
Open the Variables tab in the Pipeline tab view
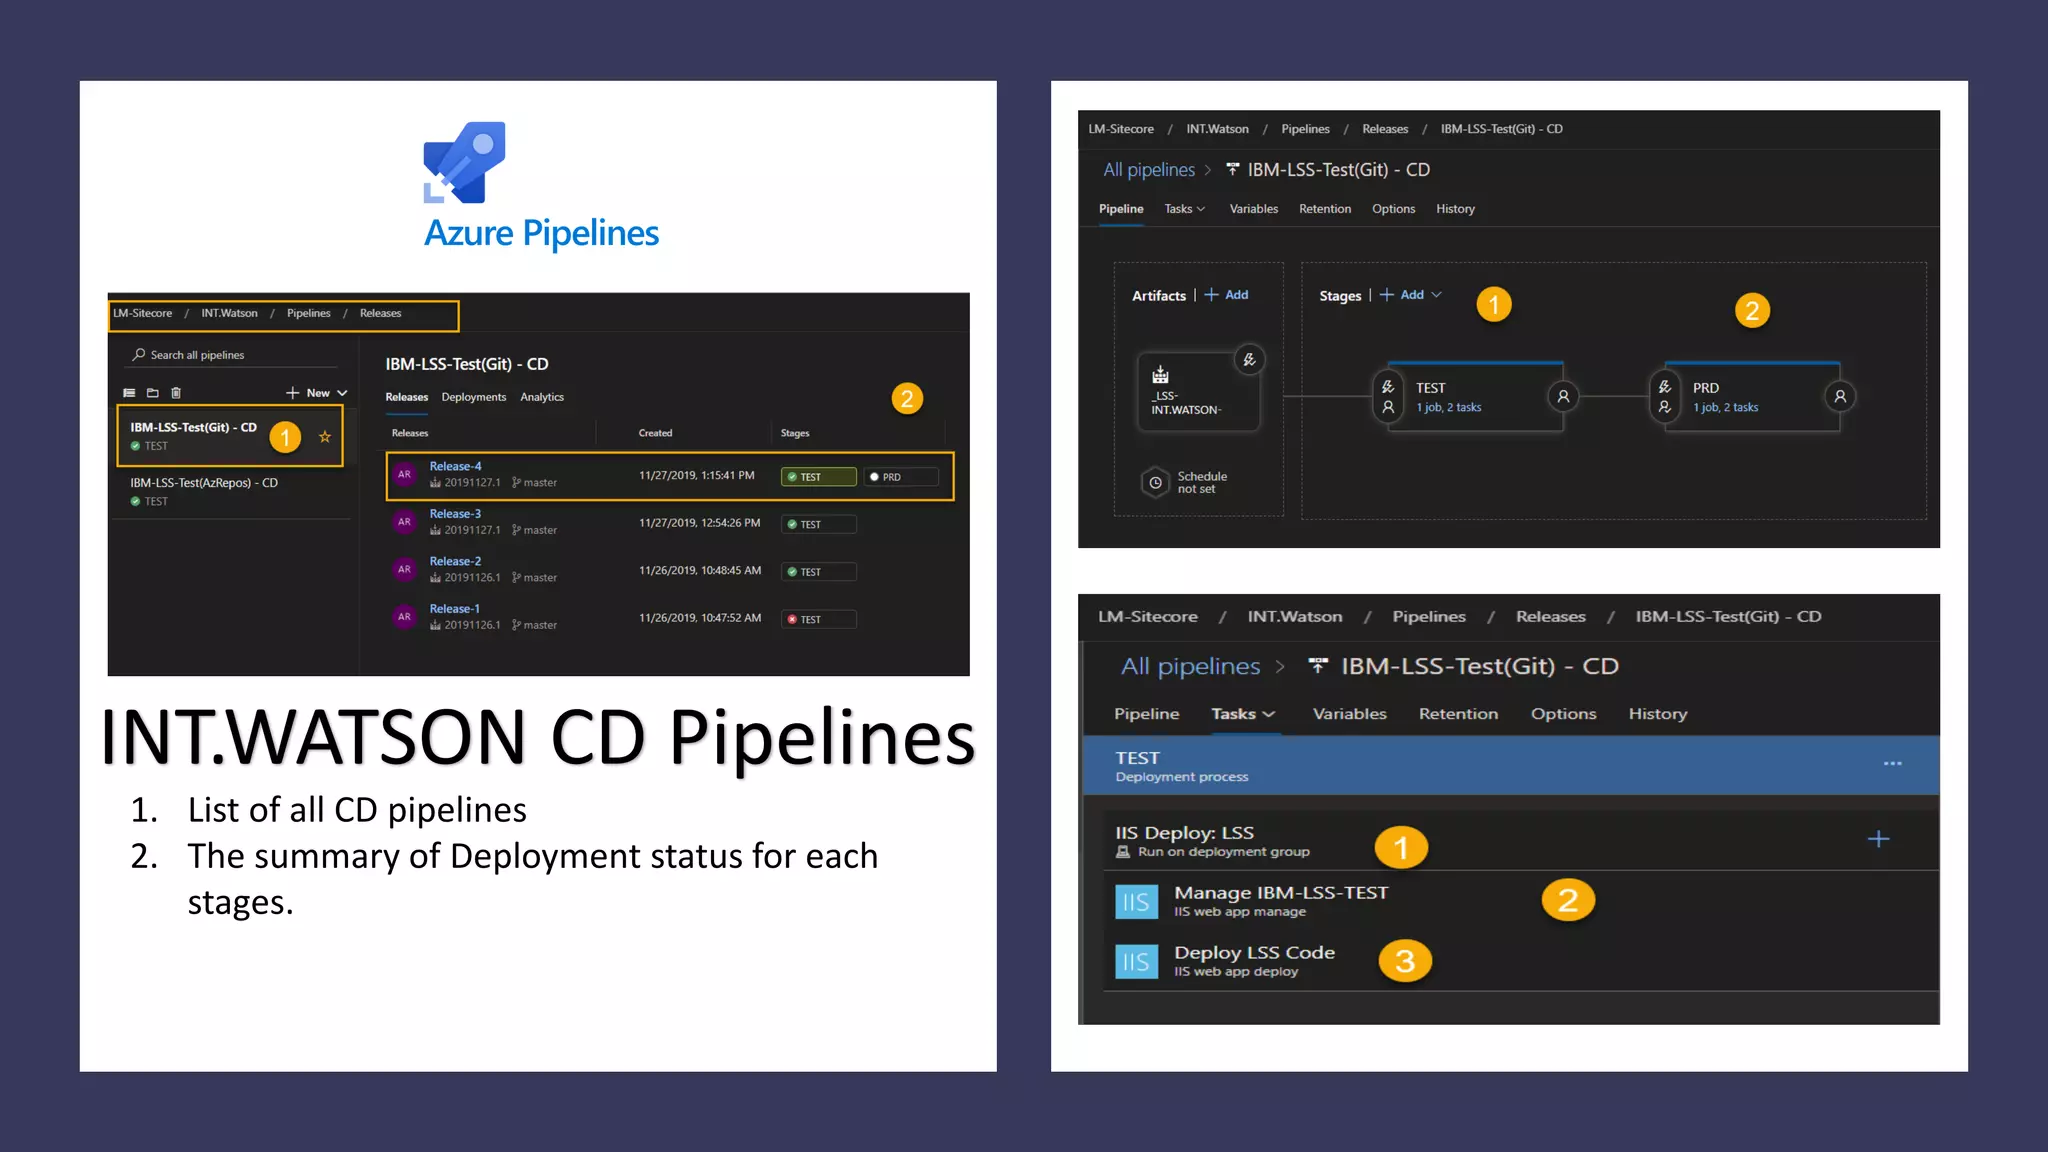(x=1254, y=209)
